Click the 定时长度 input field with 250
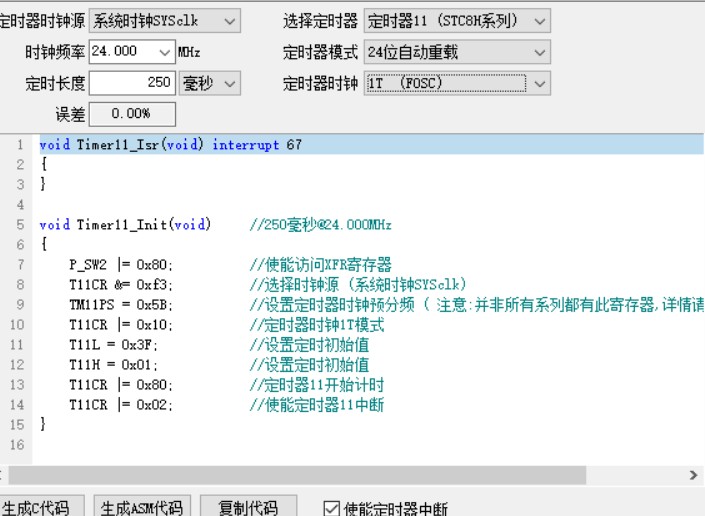The image size is (705, 516). click(x=132, y=83)
